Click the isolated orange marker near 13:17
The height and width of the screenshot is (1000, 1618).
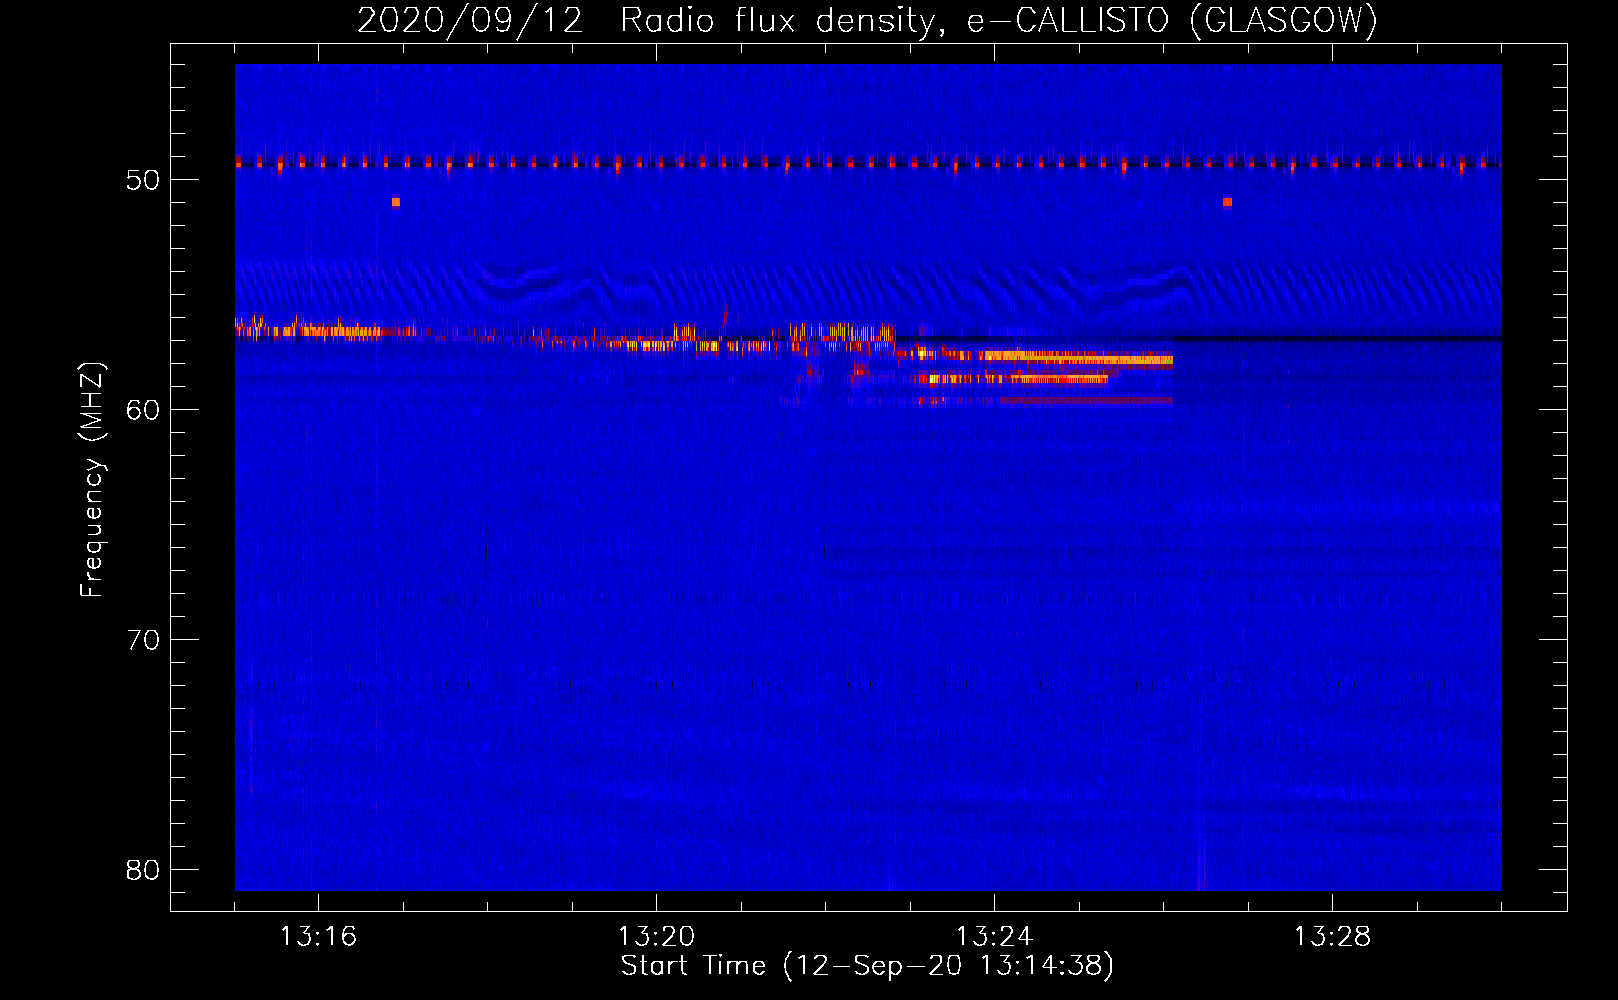click(396, 202)
